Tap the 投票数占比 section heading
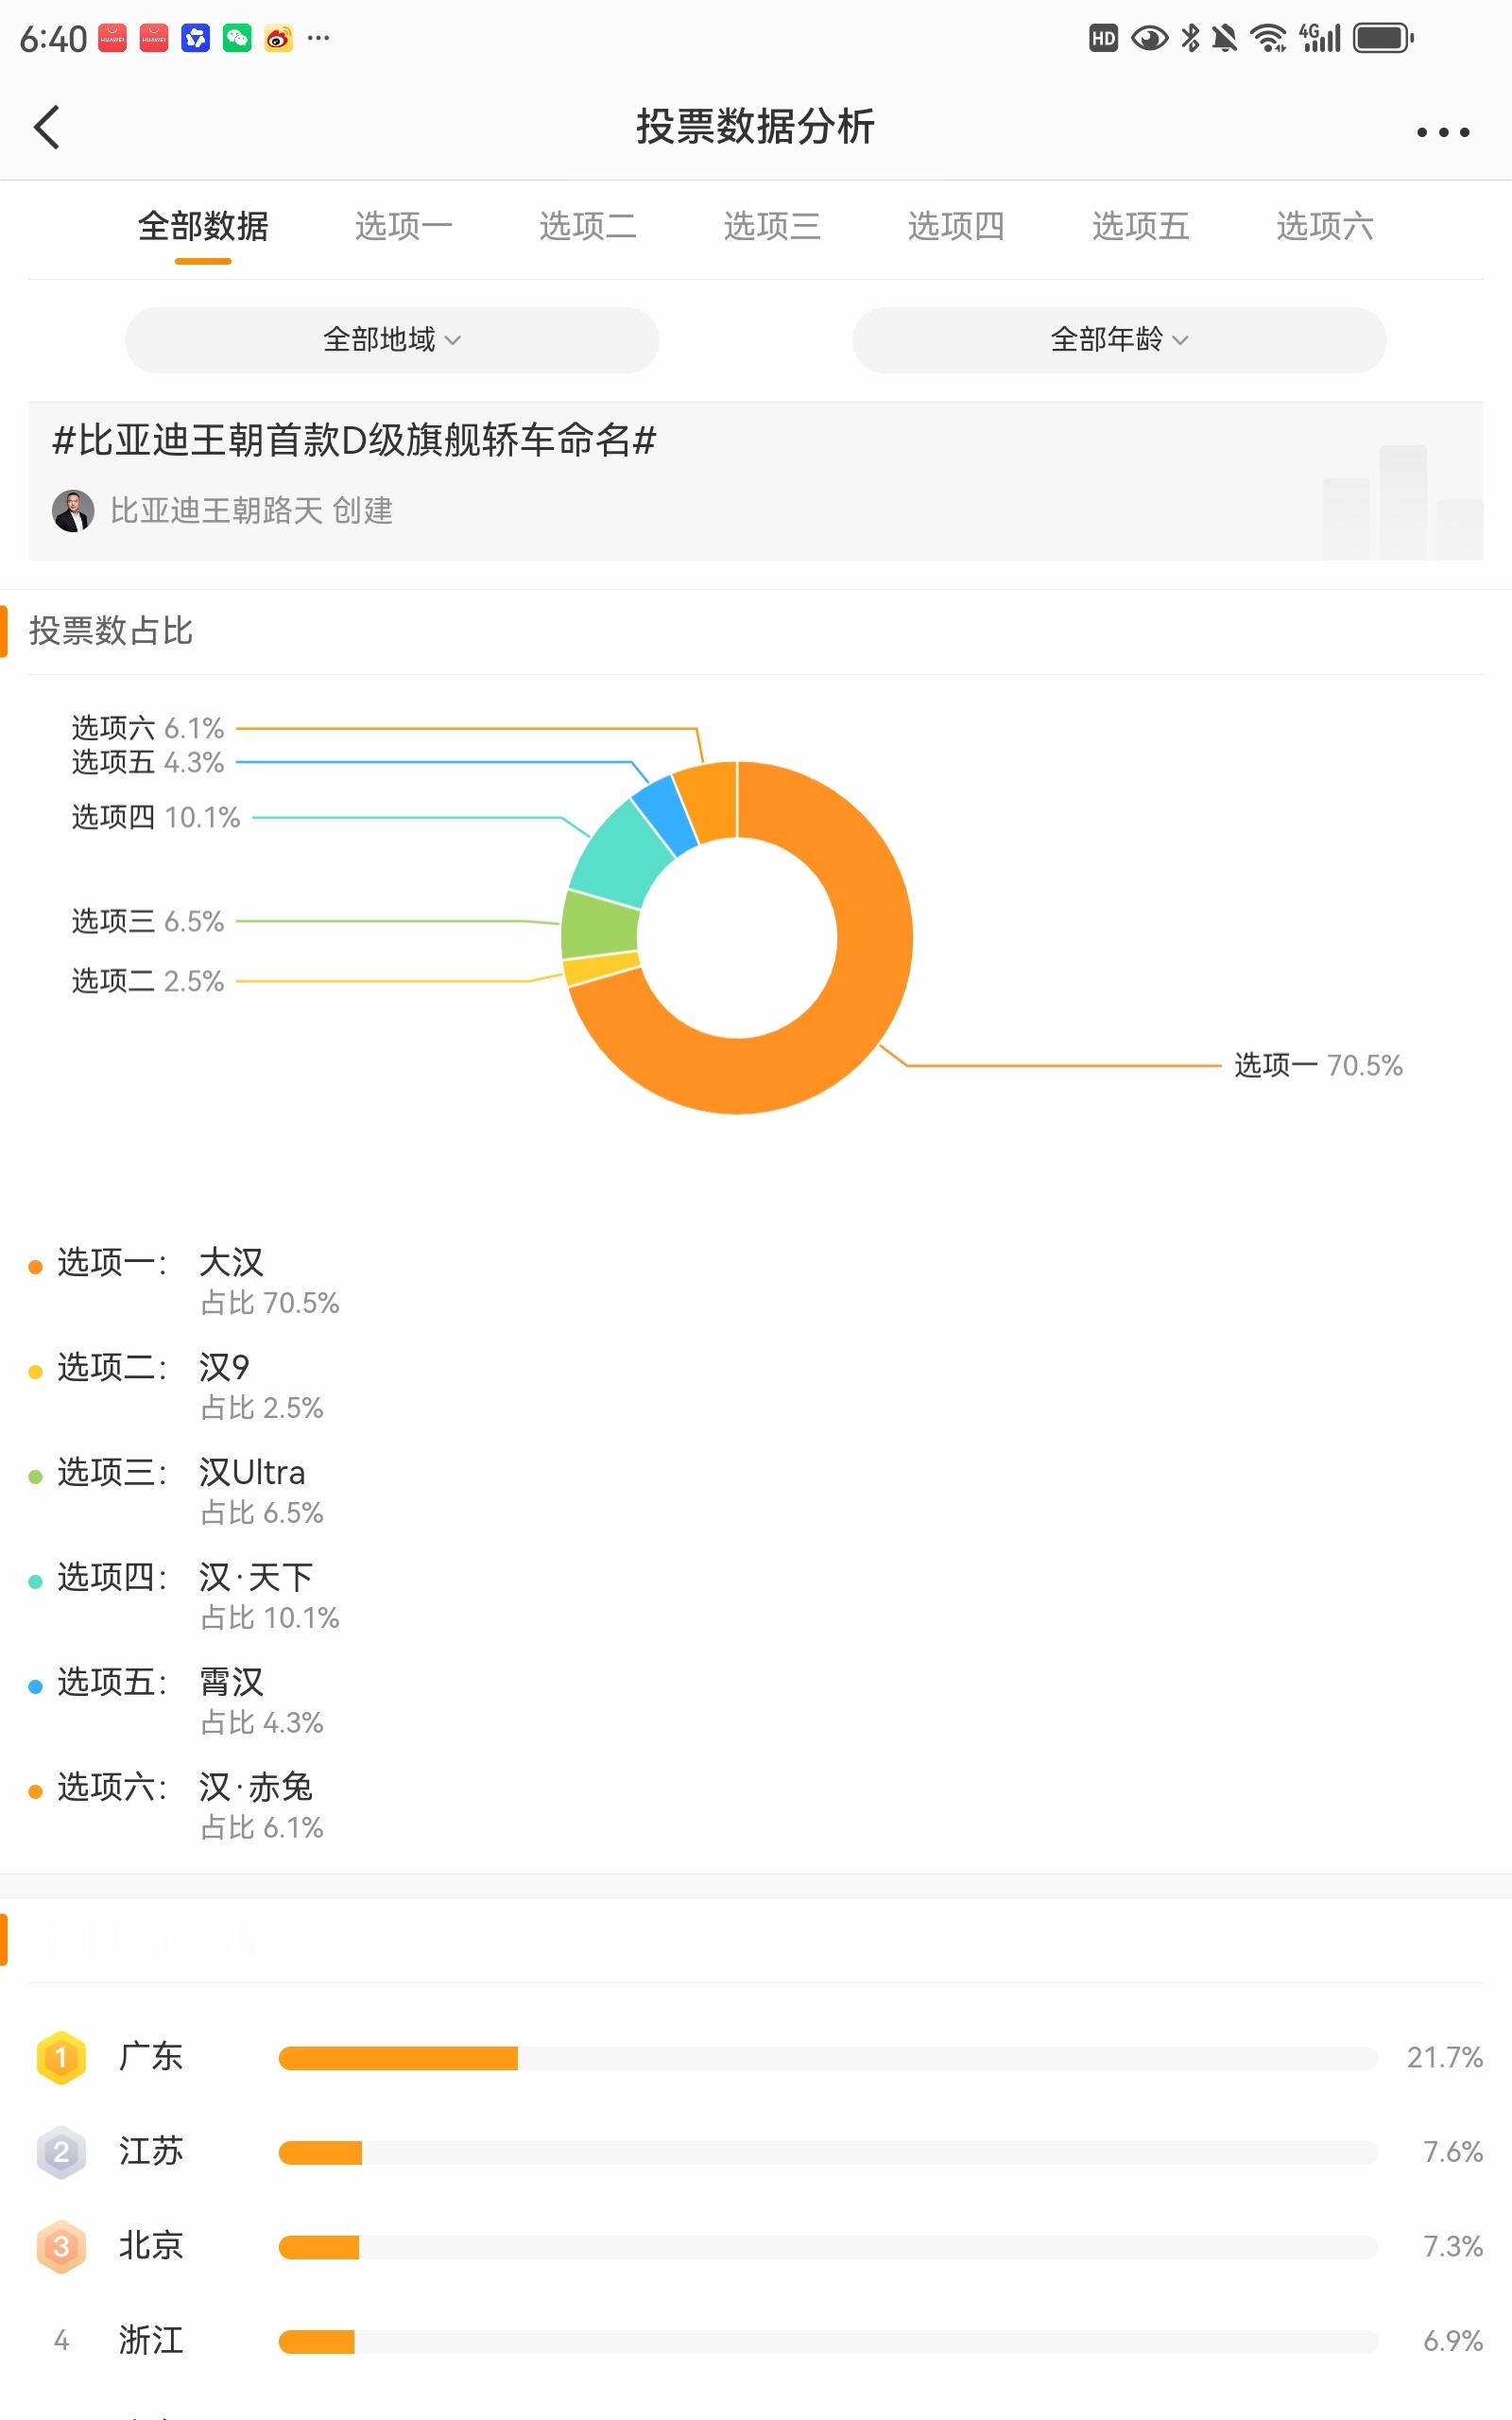Viewport: 1512px width, 2420px height. click(110, 631)
